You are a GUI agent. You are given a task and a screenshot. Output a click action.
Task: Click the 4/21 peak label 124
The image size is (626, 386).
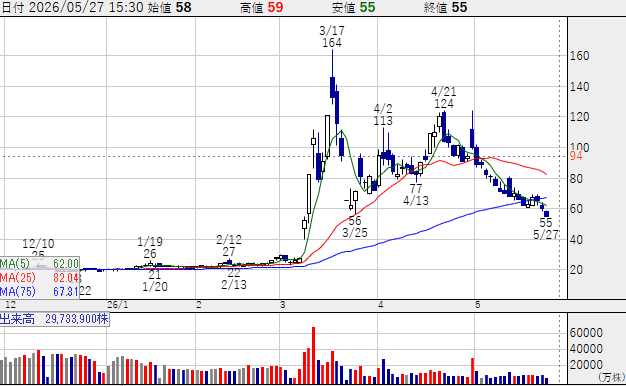444,104
